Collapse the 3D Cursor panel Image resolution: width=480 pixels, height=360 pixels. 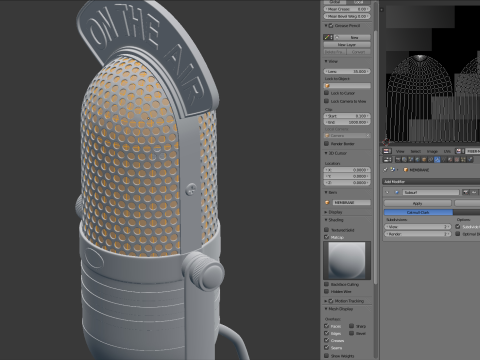326,153
